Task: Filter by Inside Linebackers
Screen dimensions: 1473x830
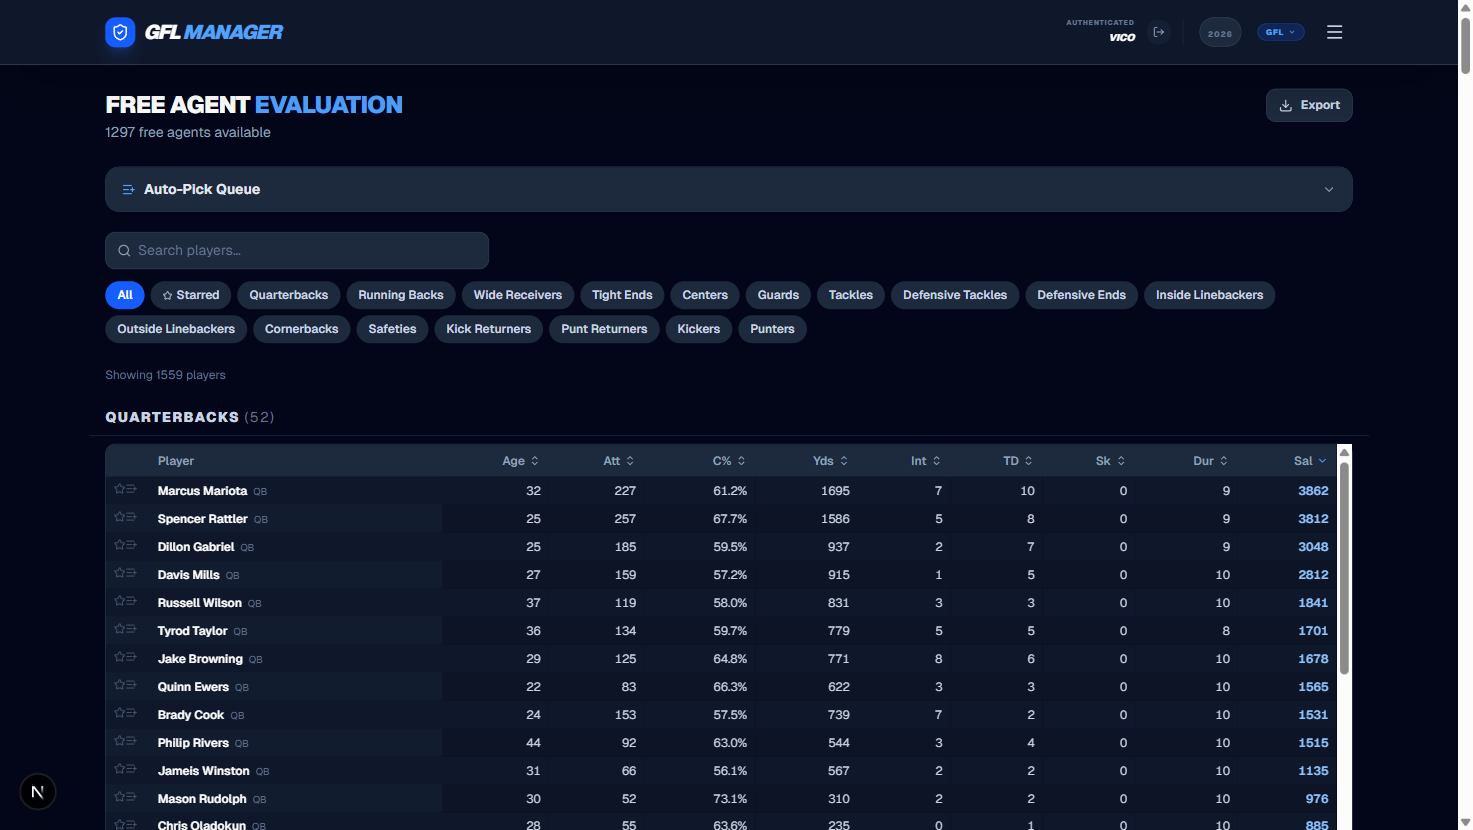Action: point(1210,295)
